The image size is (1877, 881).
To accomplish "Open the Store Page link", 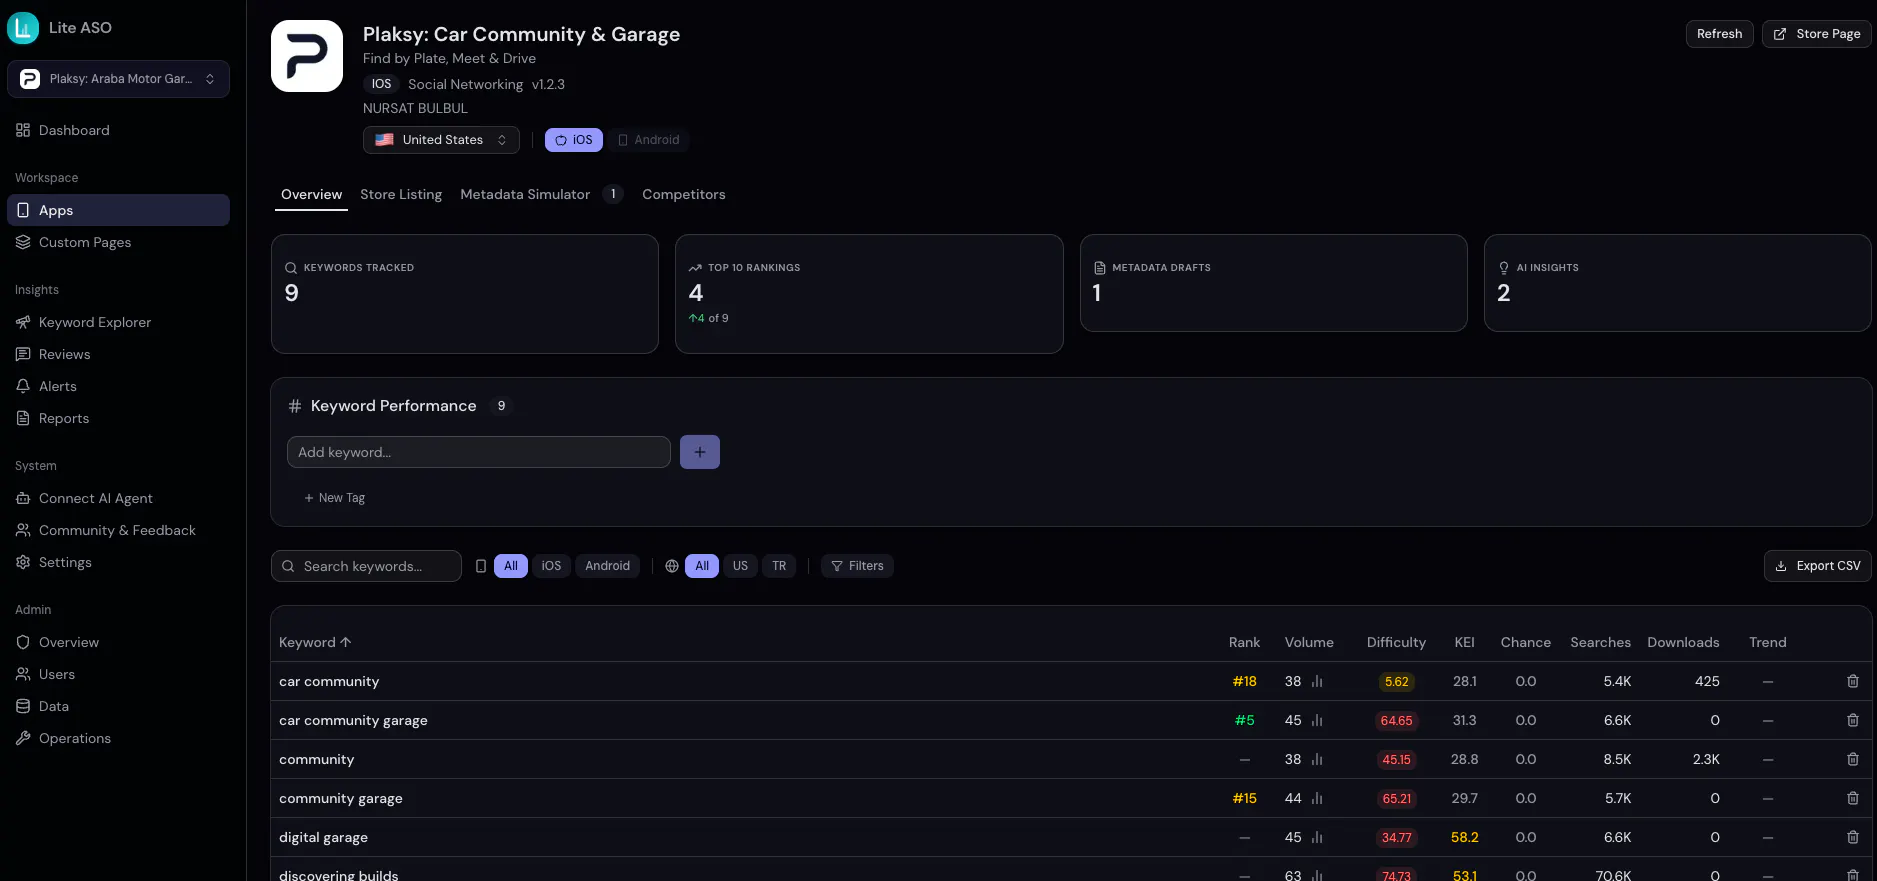I will click(x=1817, y=34).
